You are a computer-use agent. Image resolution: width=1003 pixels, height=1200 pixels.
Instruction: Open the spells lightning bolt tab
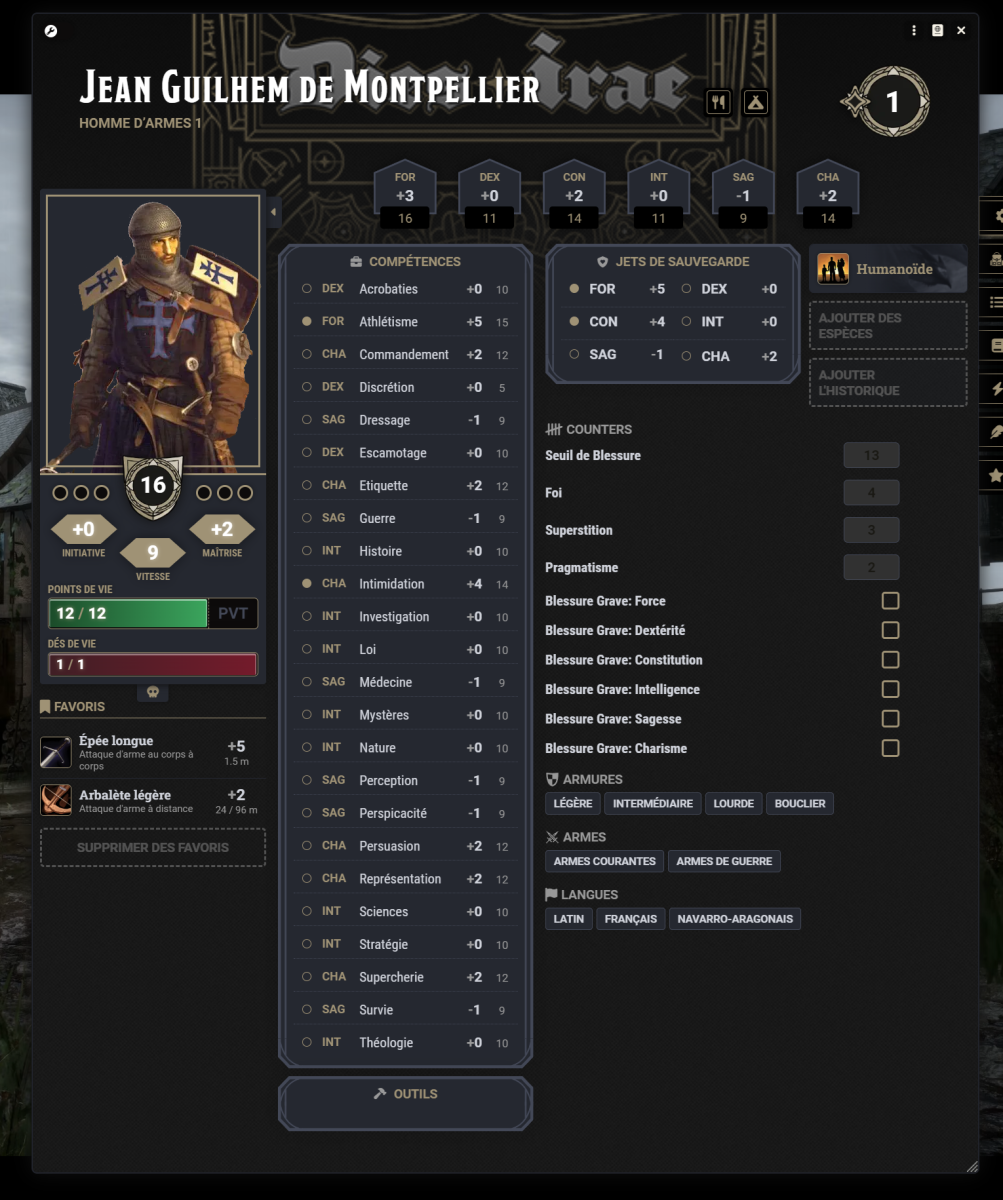994,388
